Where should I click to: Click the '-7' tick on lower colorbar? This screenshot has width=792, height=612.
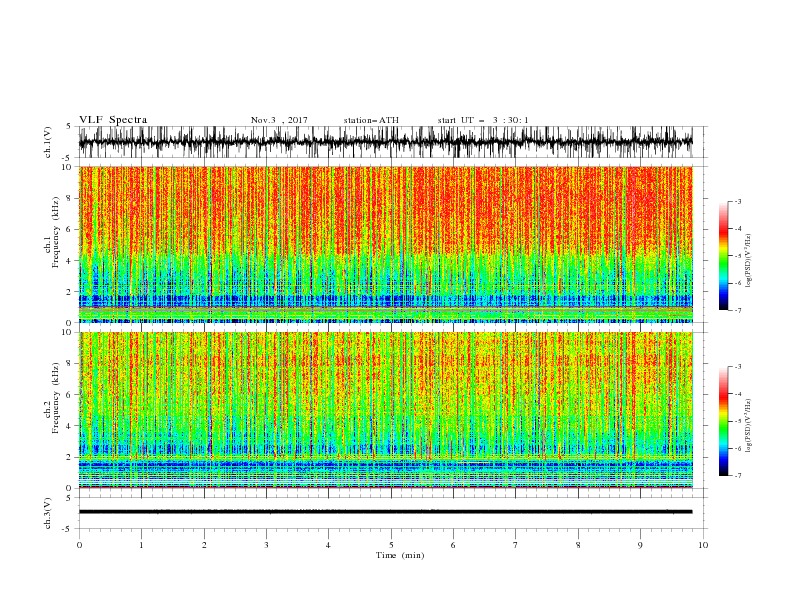(738, 476)
